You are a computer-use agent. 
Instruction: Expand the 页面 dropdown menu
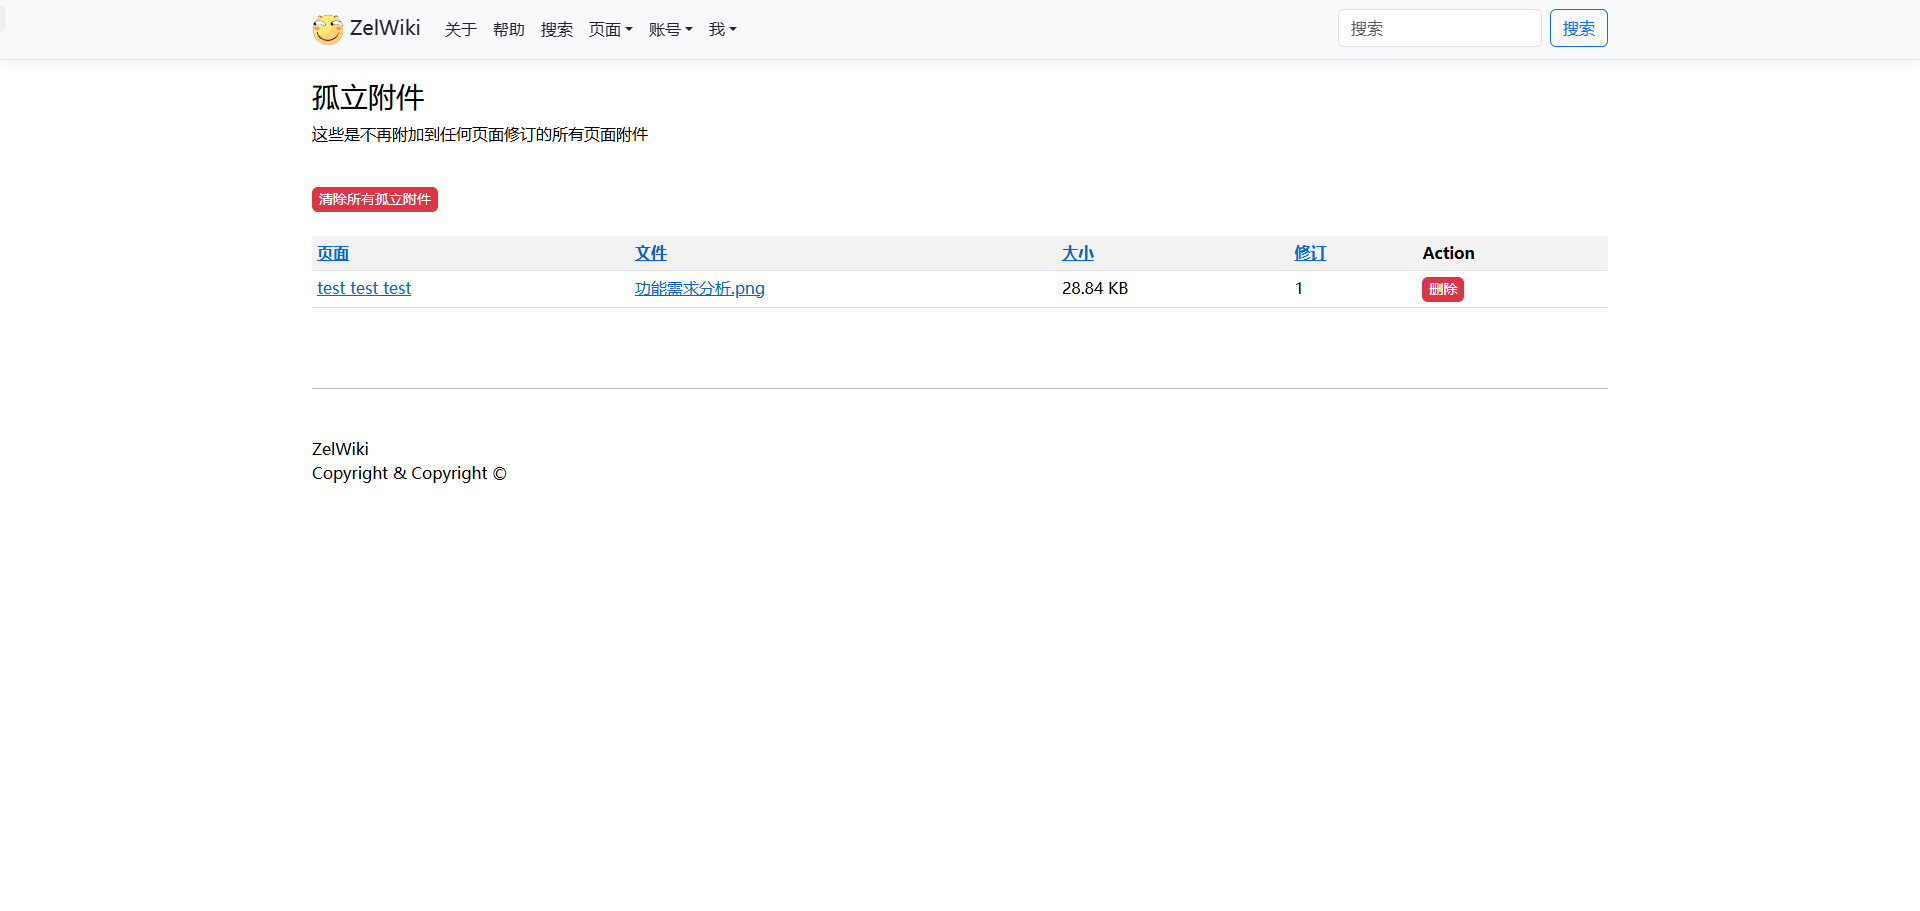tap(610, 30)
